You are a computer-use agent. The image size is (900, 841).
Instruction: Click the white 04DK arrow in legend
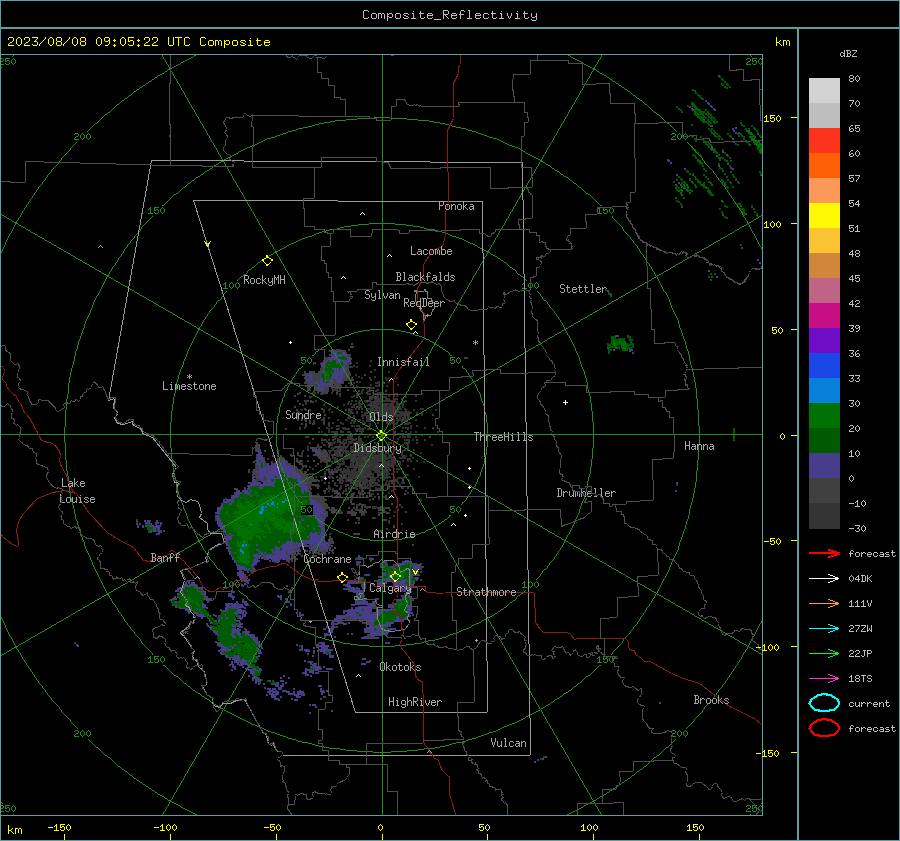tap(824, 578)
